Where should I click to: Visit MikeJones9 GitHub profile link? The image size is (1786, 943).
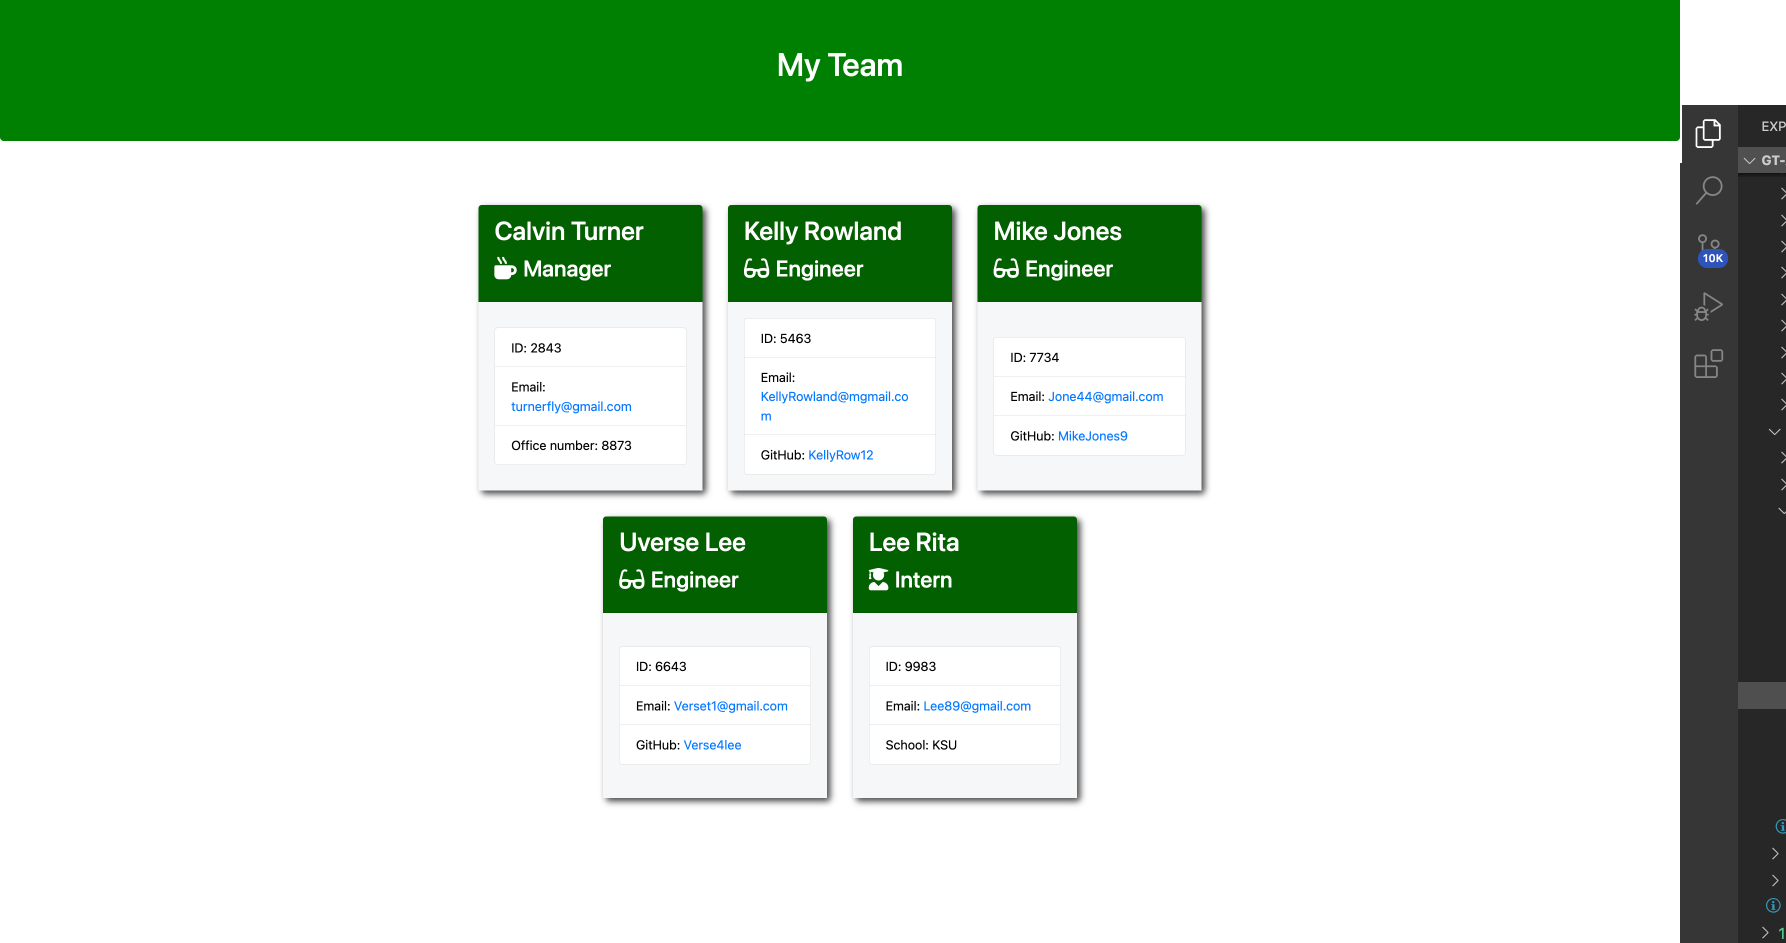pyautogui.click(x=1093, y=436)
